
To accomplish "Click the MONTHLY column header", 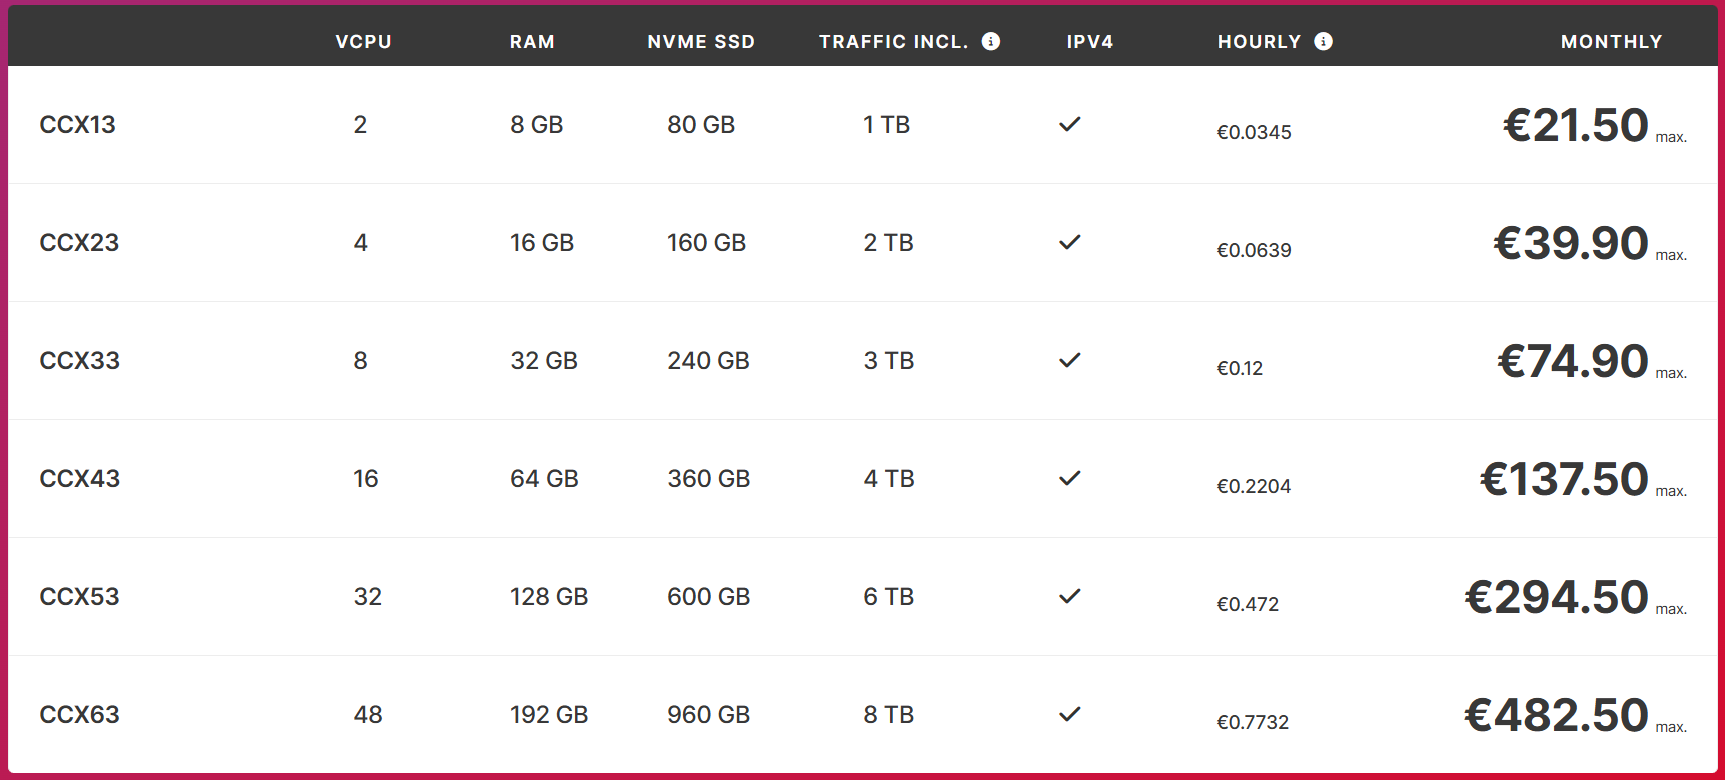I will 1612,42.
